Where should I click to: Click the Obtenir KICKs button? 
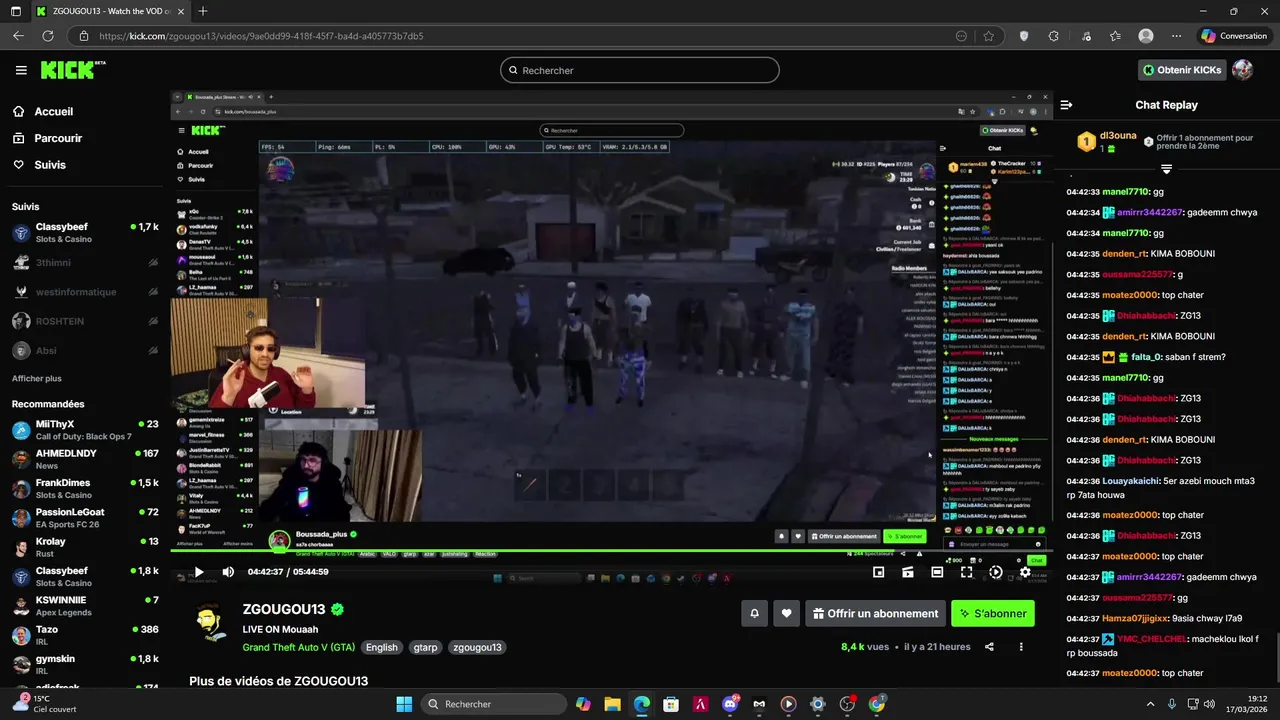point(1182,70)
